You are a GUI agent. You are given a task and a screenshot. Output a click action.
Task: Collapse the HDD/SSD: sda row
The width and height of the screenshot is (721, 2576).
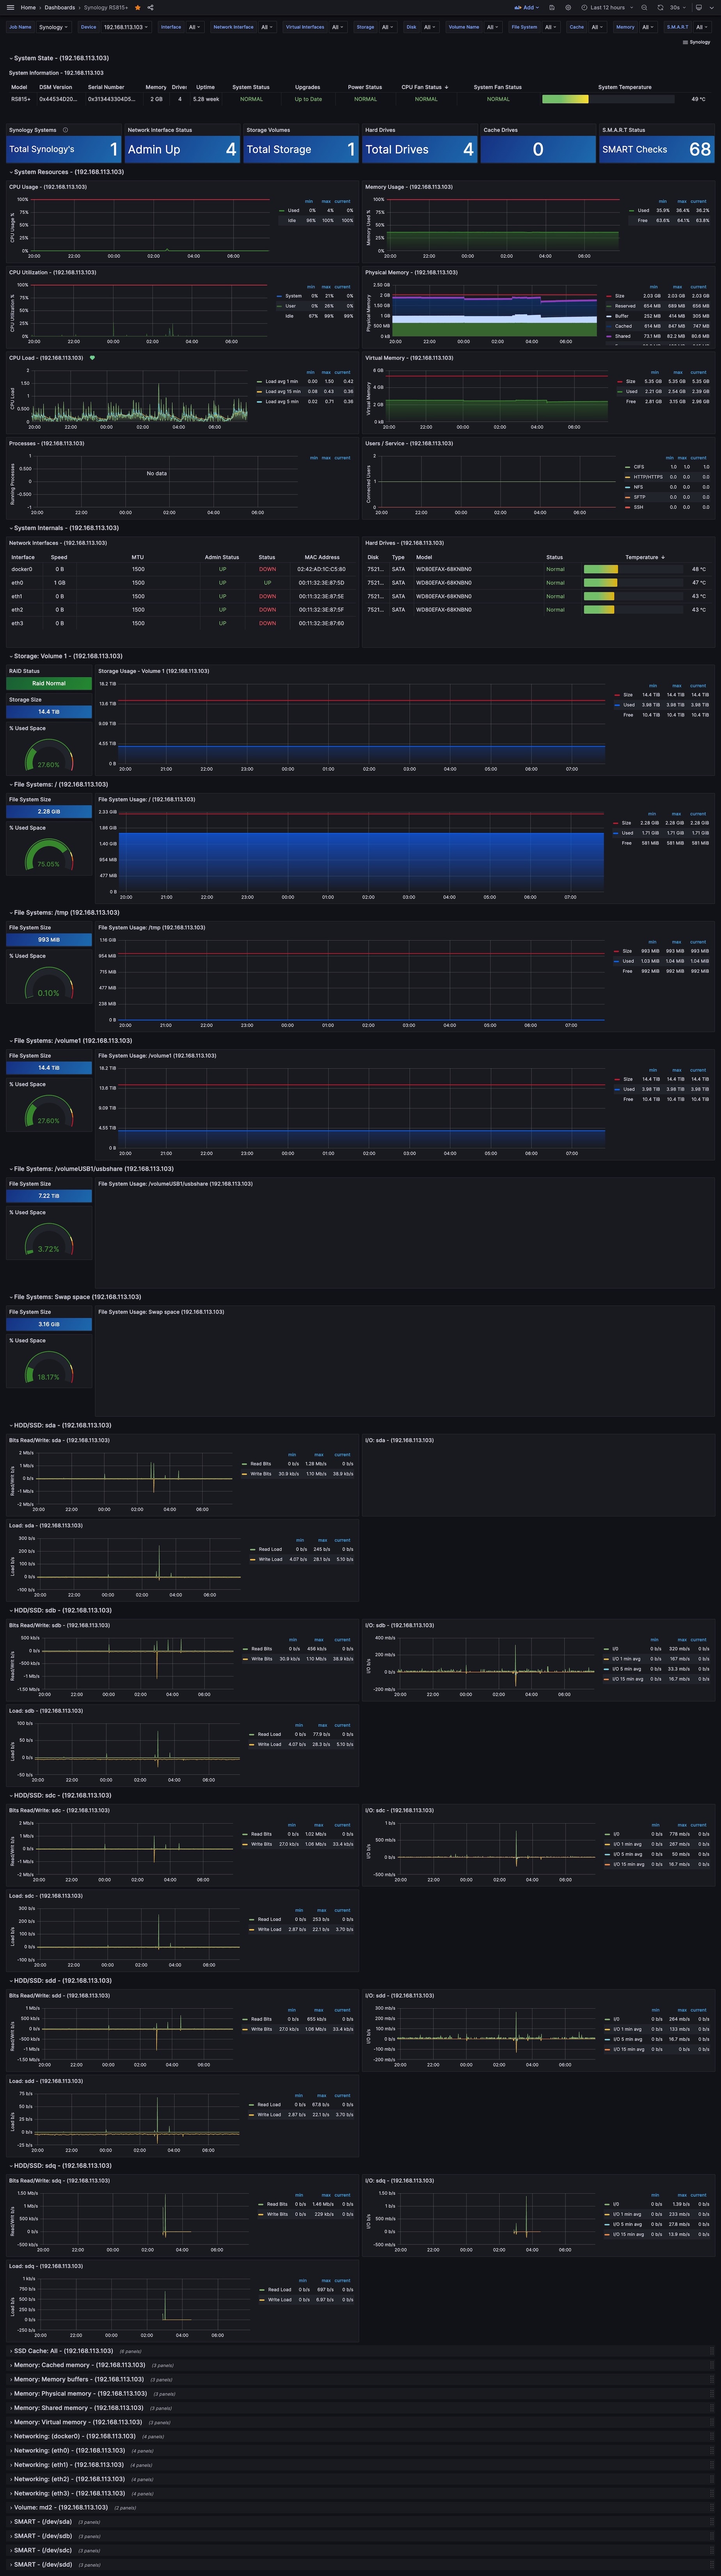tap(60, 1425)
